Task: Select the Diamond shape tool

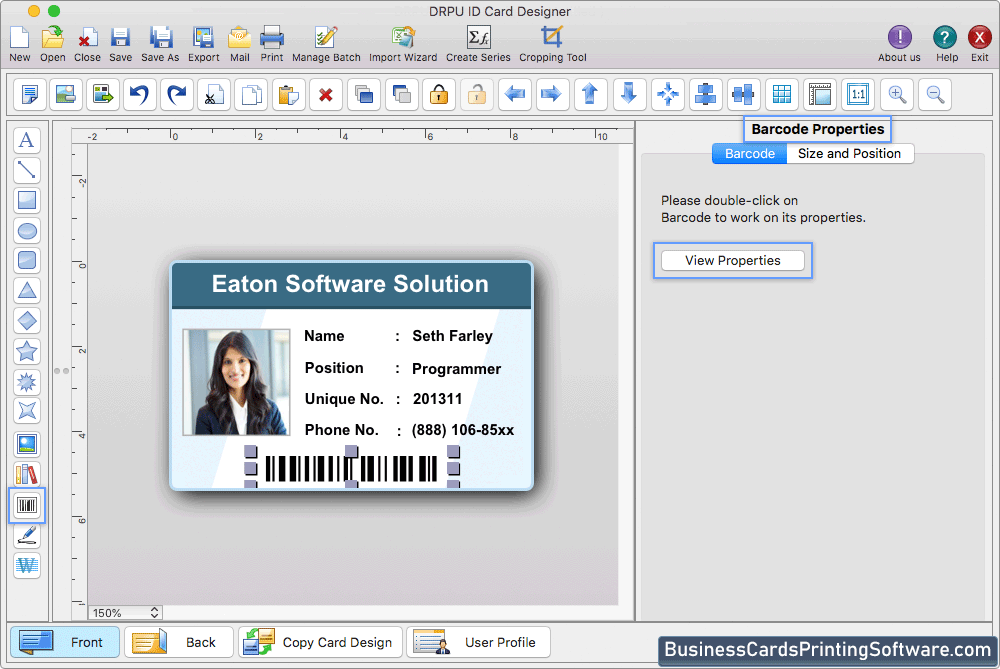Action: point(27,320)
